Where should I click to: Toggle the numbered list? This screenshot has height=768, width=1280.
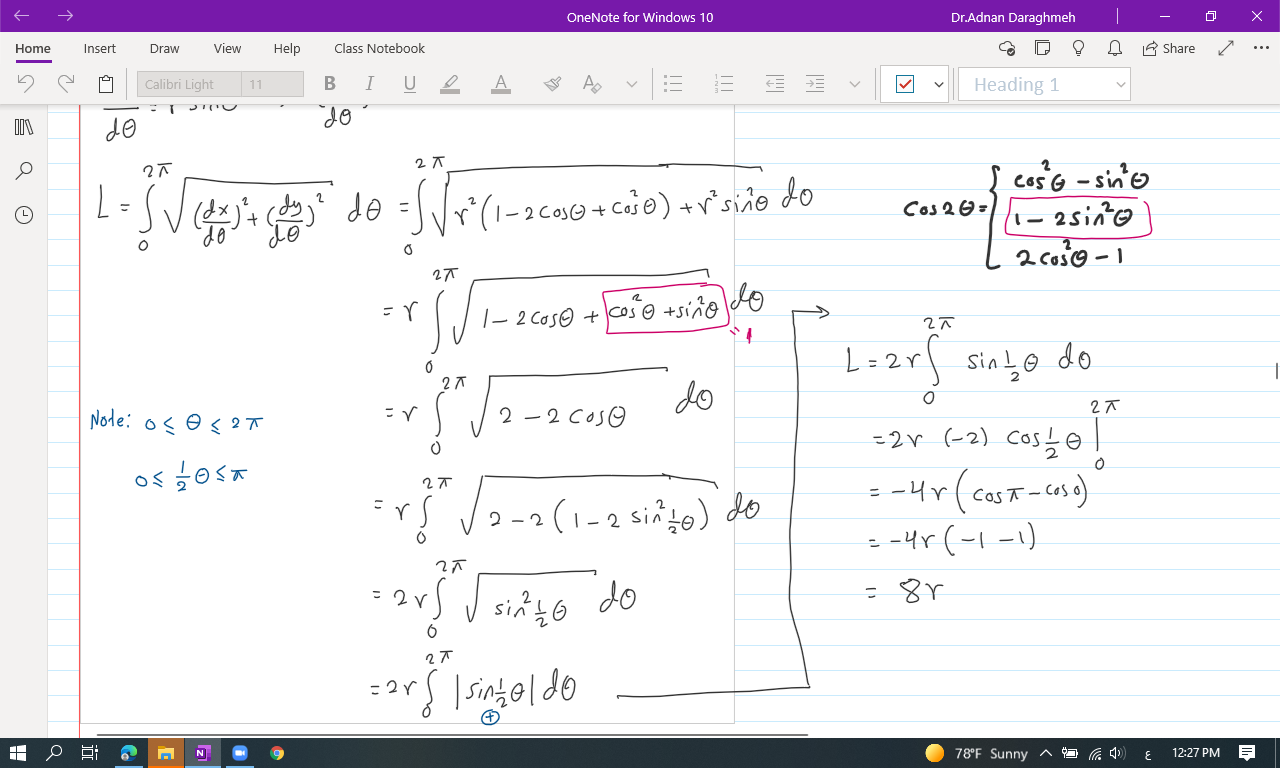pos(725,84)
